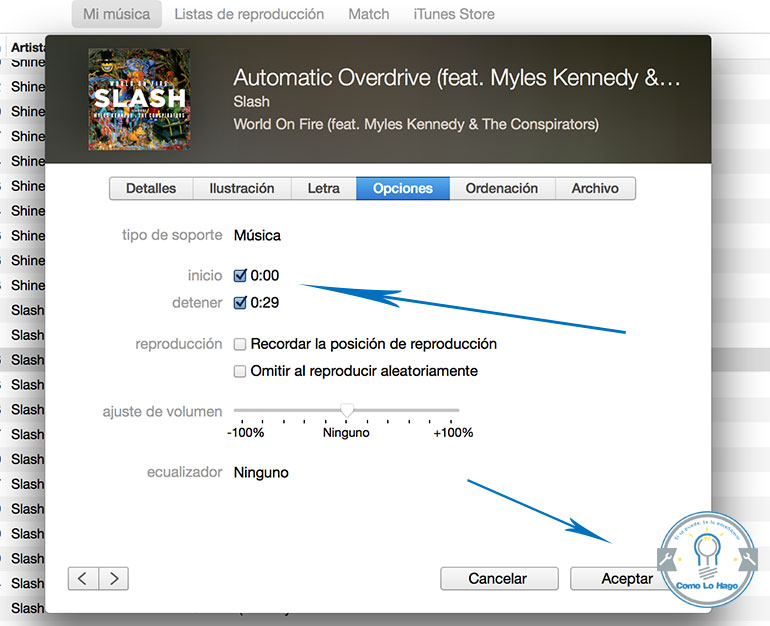Switch to the Archivo tab

click(x=595, y=189)
